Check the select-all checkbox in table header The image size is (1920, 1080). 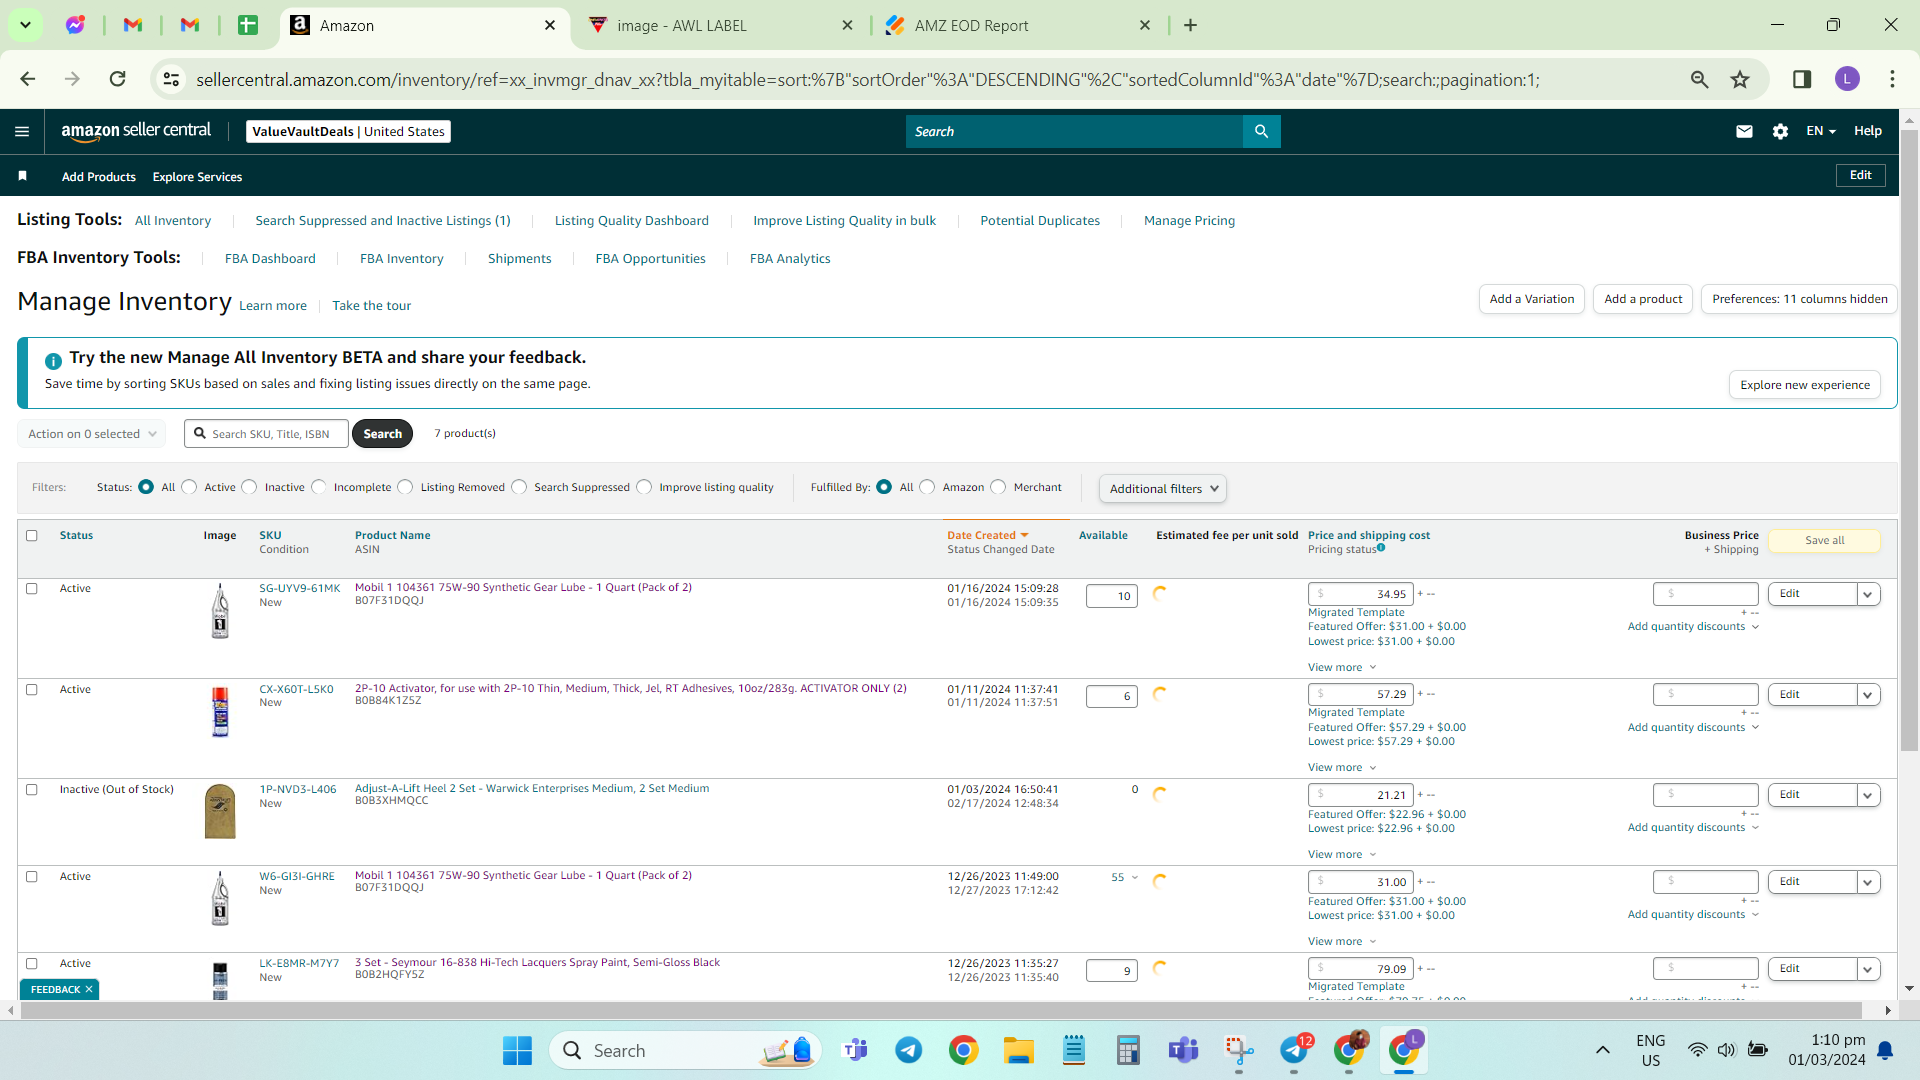coord(32,536)
